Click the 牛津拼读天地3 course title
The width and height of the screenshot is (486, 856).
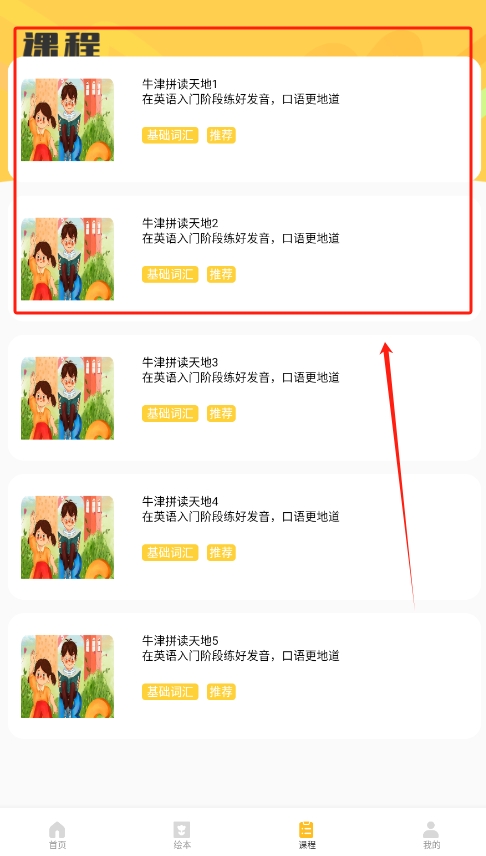tap(180, 362)
